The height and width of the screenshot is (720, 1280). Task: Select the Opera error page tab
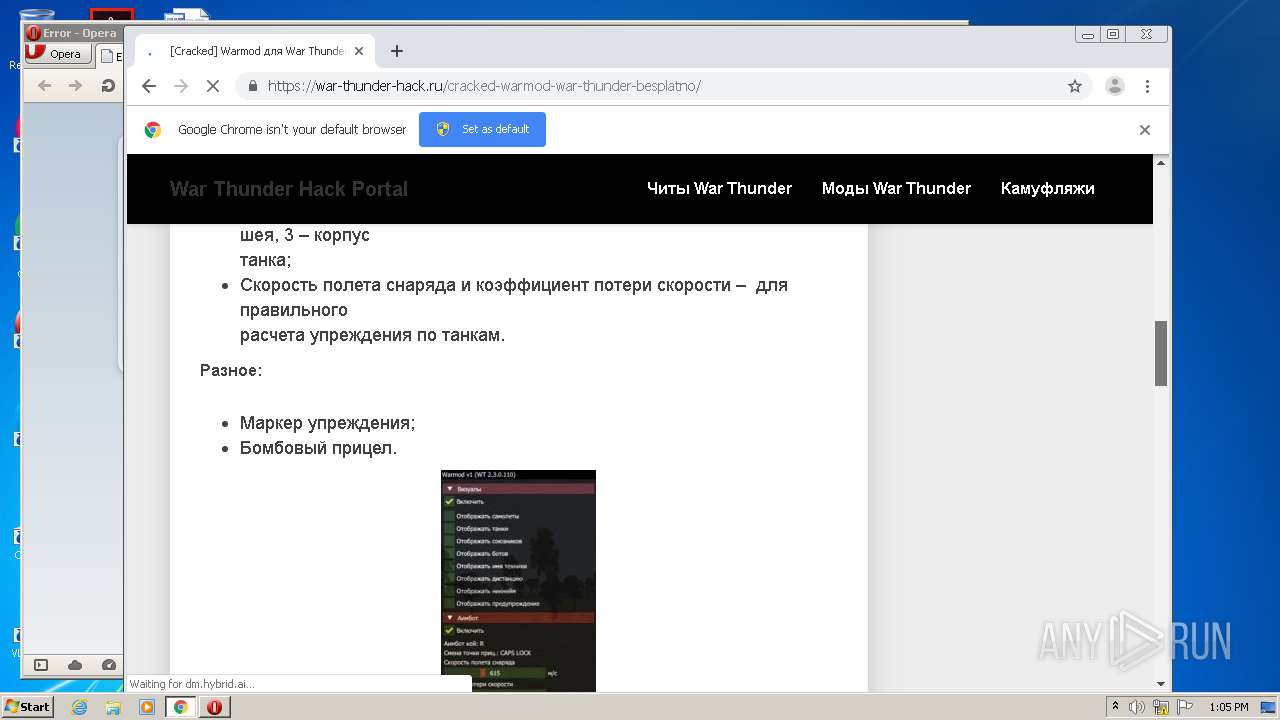point(110,56)
